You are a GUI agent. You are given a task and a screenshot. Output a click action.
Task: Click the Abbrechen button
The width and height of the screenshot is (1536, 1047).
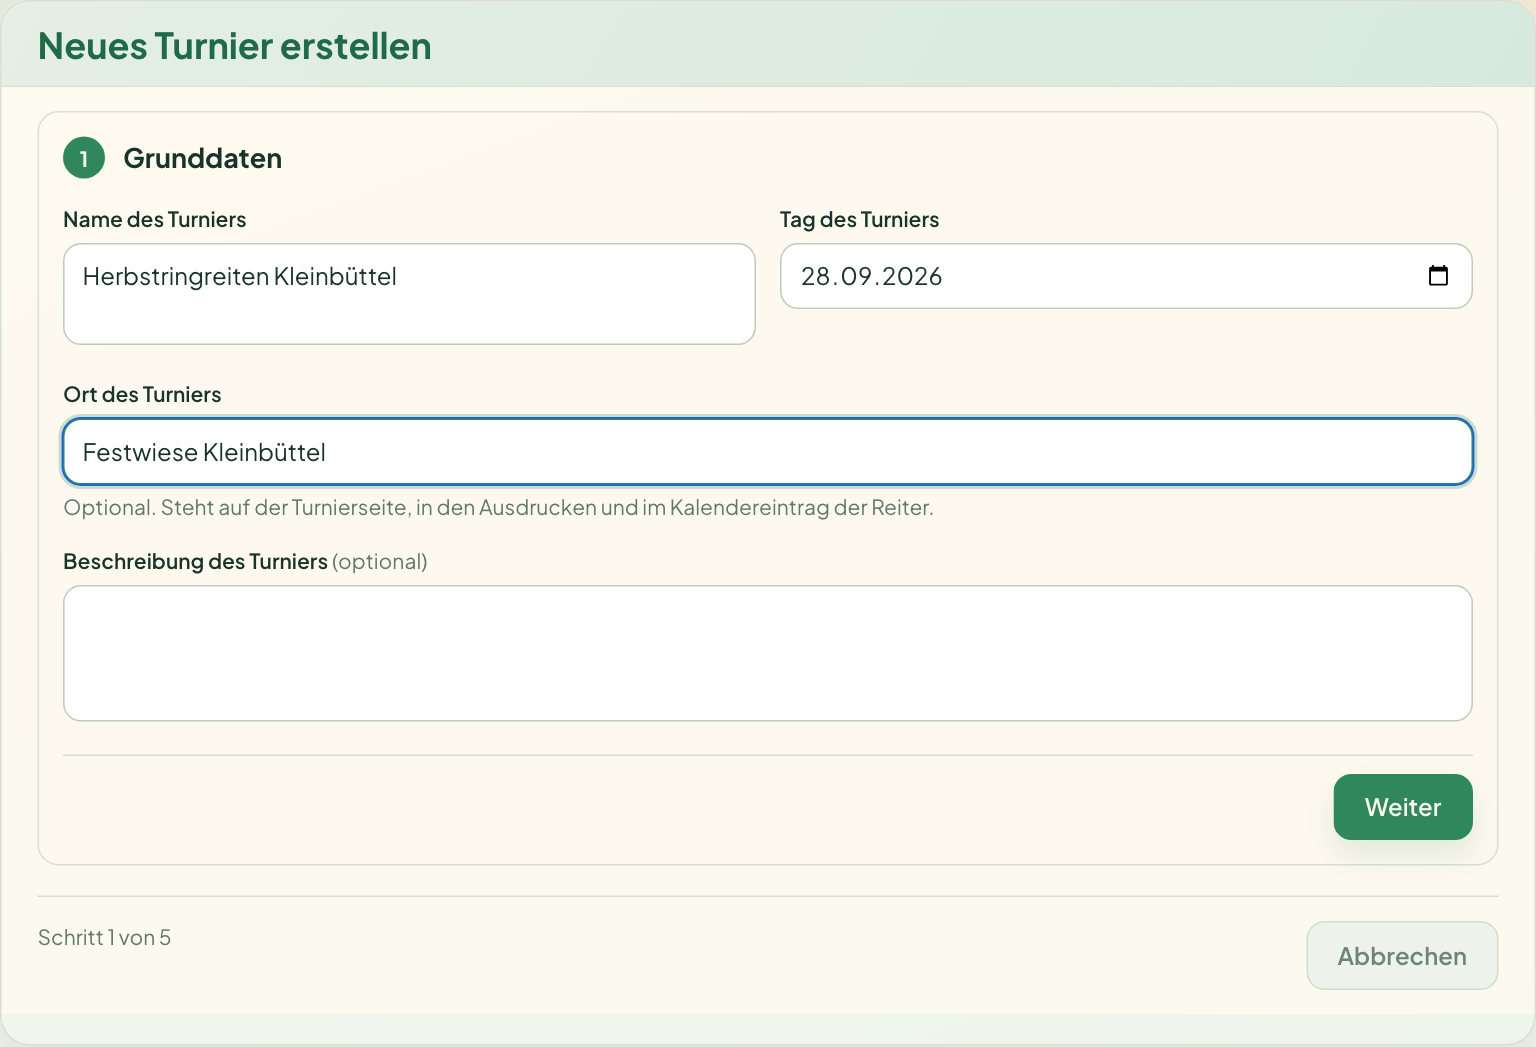coord(1402,956)
